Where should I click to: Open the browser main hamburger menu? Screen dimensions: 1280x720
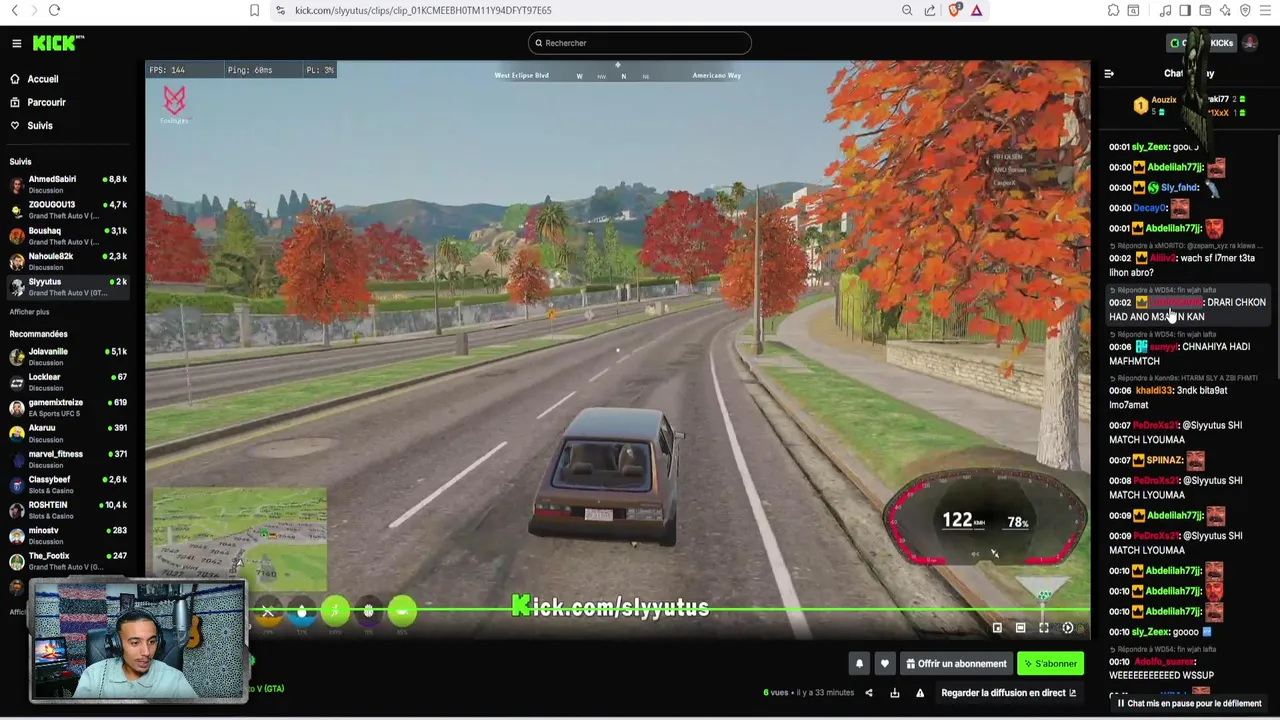[1265, 10]
